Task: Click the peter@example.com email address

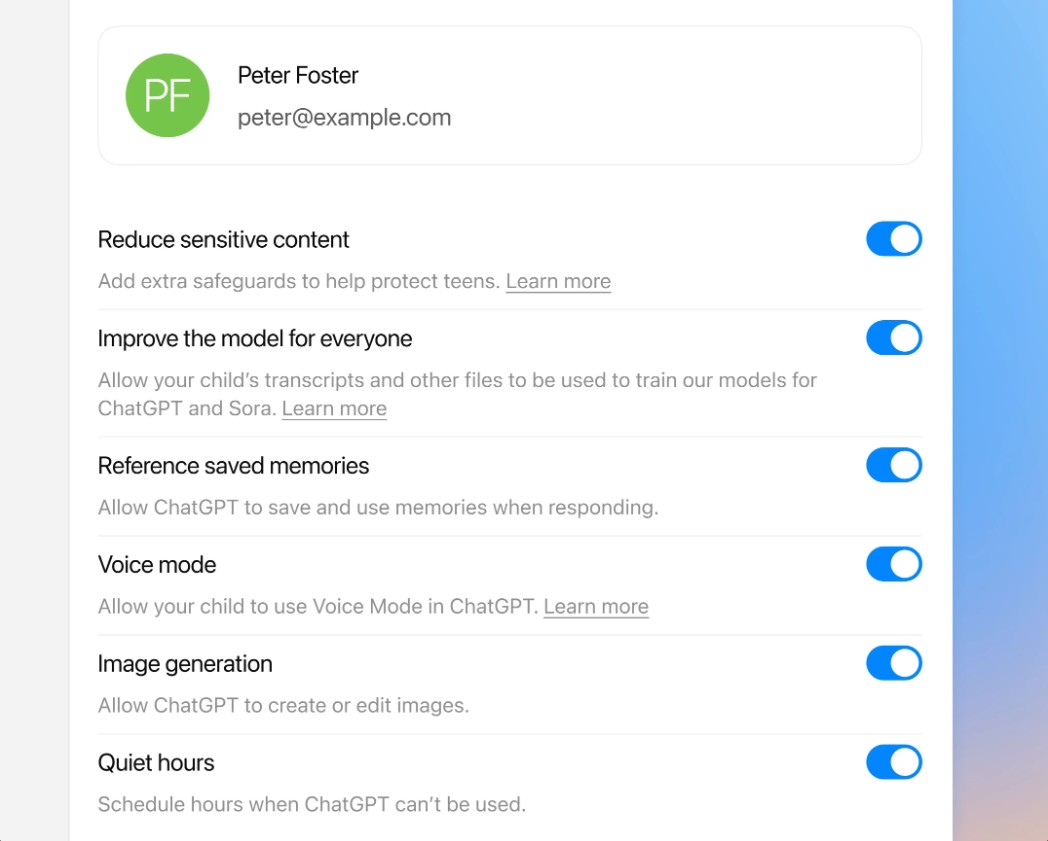Action: click(x=344, y=118)
